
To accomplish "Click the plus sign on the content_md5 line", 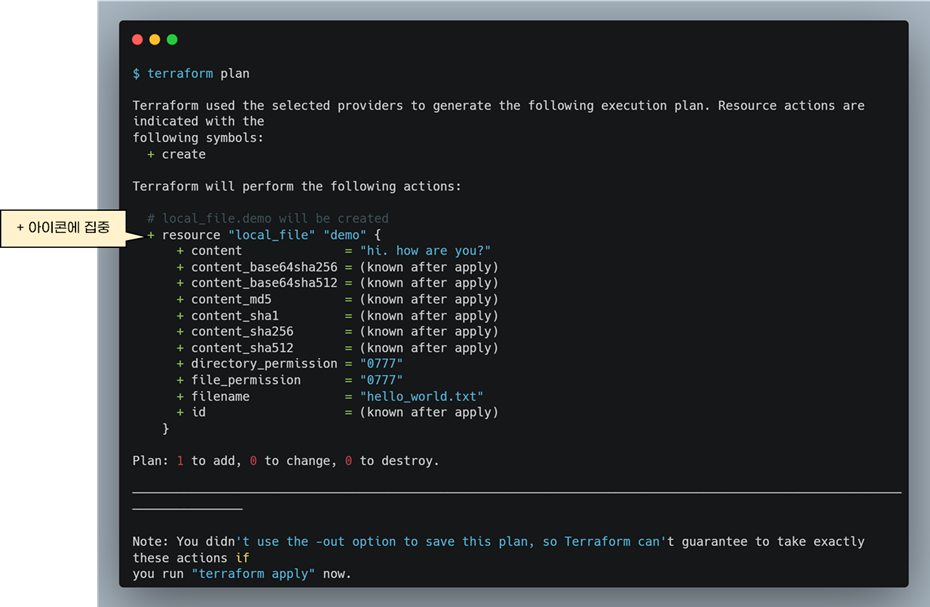I will [180, 300].
